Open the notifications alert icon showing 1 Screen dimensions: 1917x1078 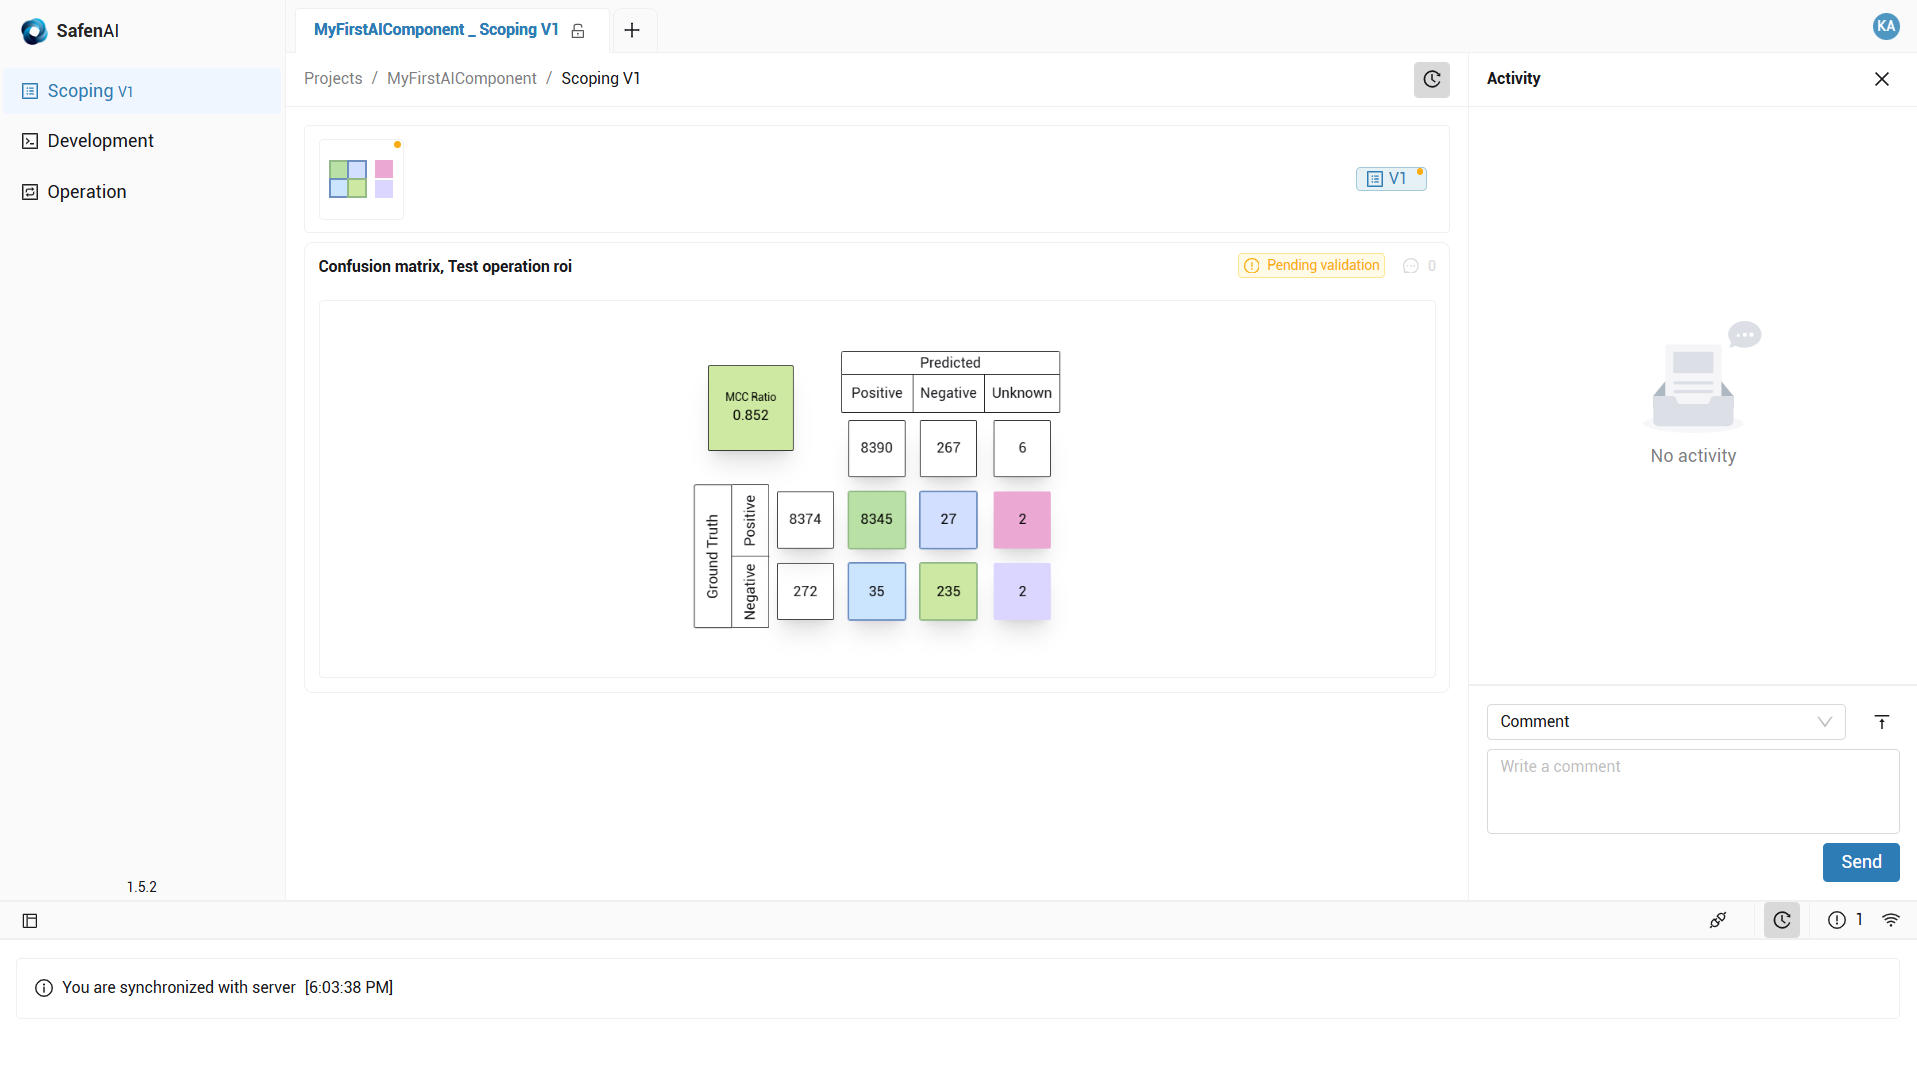(1837, 920)
